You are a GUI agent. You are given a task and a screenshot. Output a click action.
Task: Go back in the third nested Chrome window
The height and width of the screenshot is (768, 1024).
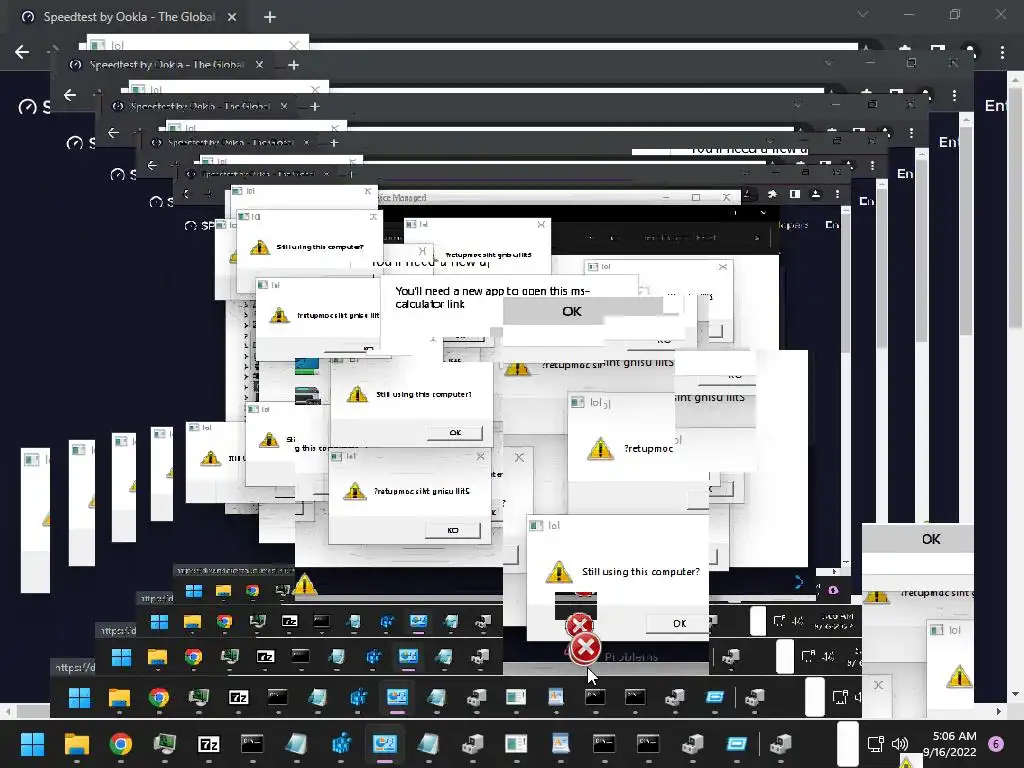tap(113, 133)
